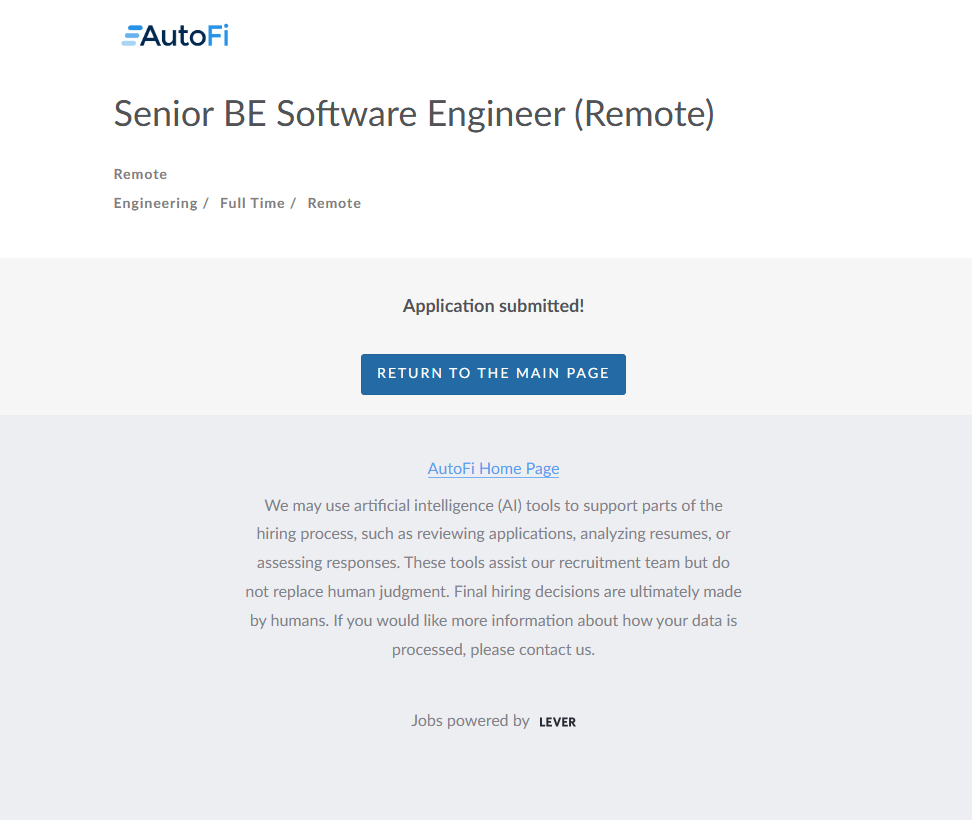Click the Engineering department label

(x=155, y=203)
